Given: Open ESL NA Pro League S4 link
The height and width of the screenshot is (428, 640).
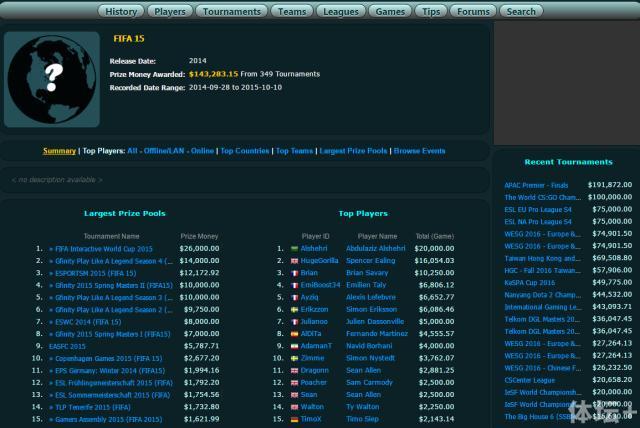Looking at the screenshot, I should pyautogui.click(x=538, y=222).
